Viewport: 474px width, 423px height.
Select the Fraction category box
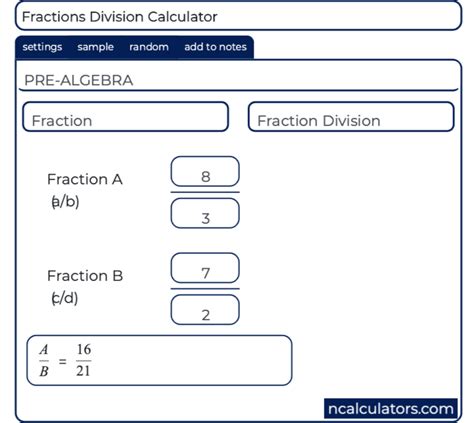point(125,117)
